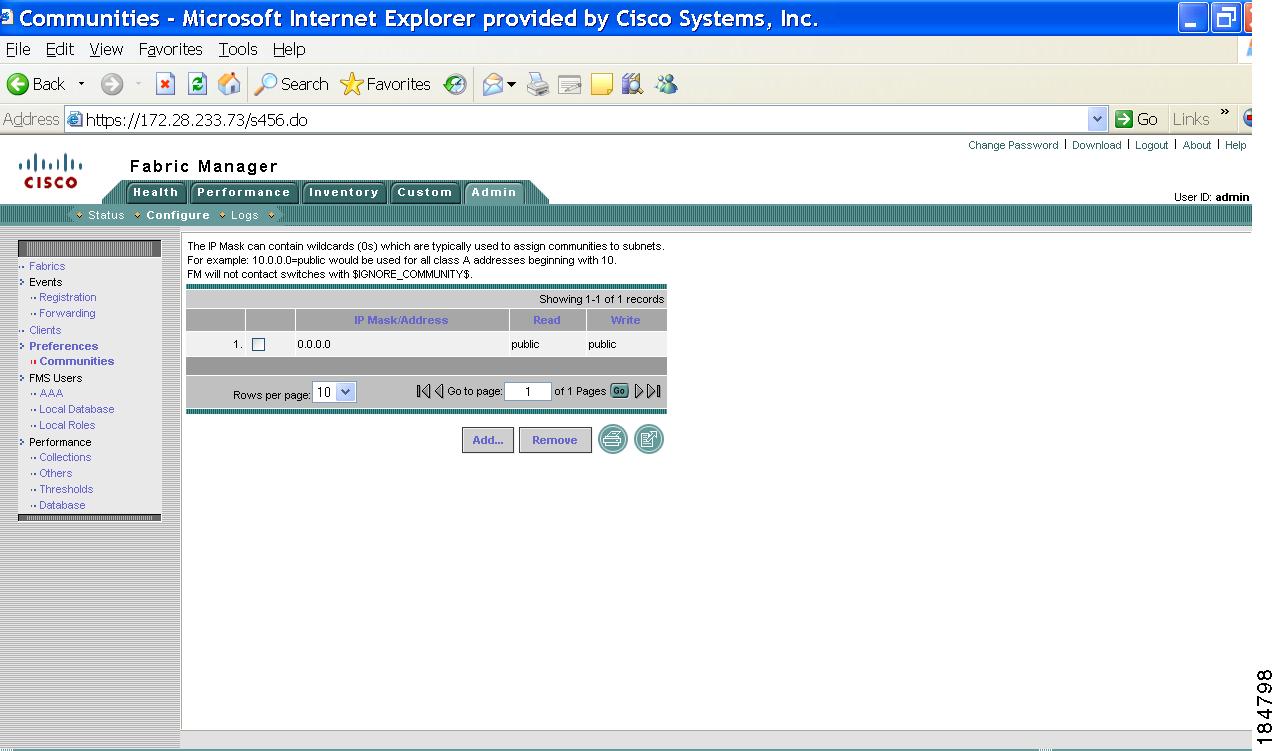
Task: Click the Go button beside address bar
Action: tap(1137, 119)
